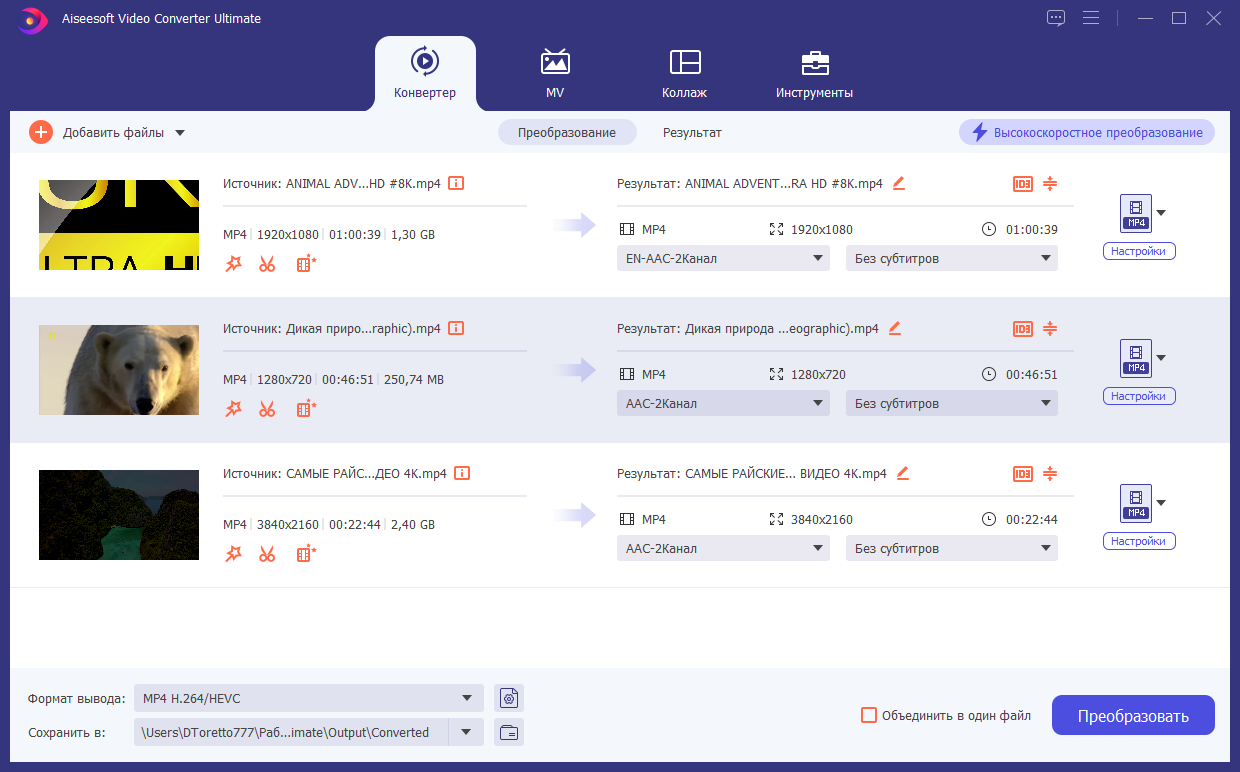The image size is (1240, 772).
Task: Open the Без субтитров dropdown for the 4K video
Action: [951, 548]
